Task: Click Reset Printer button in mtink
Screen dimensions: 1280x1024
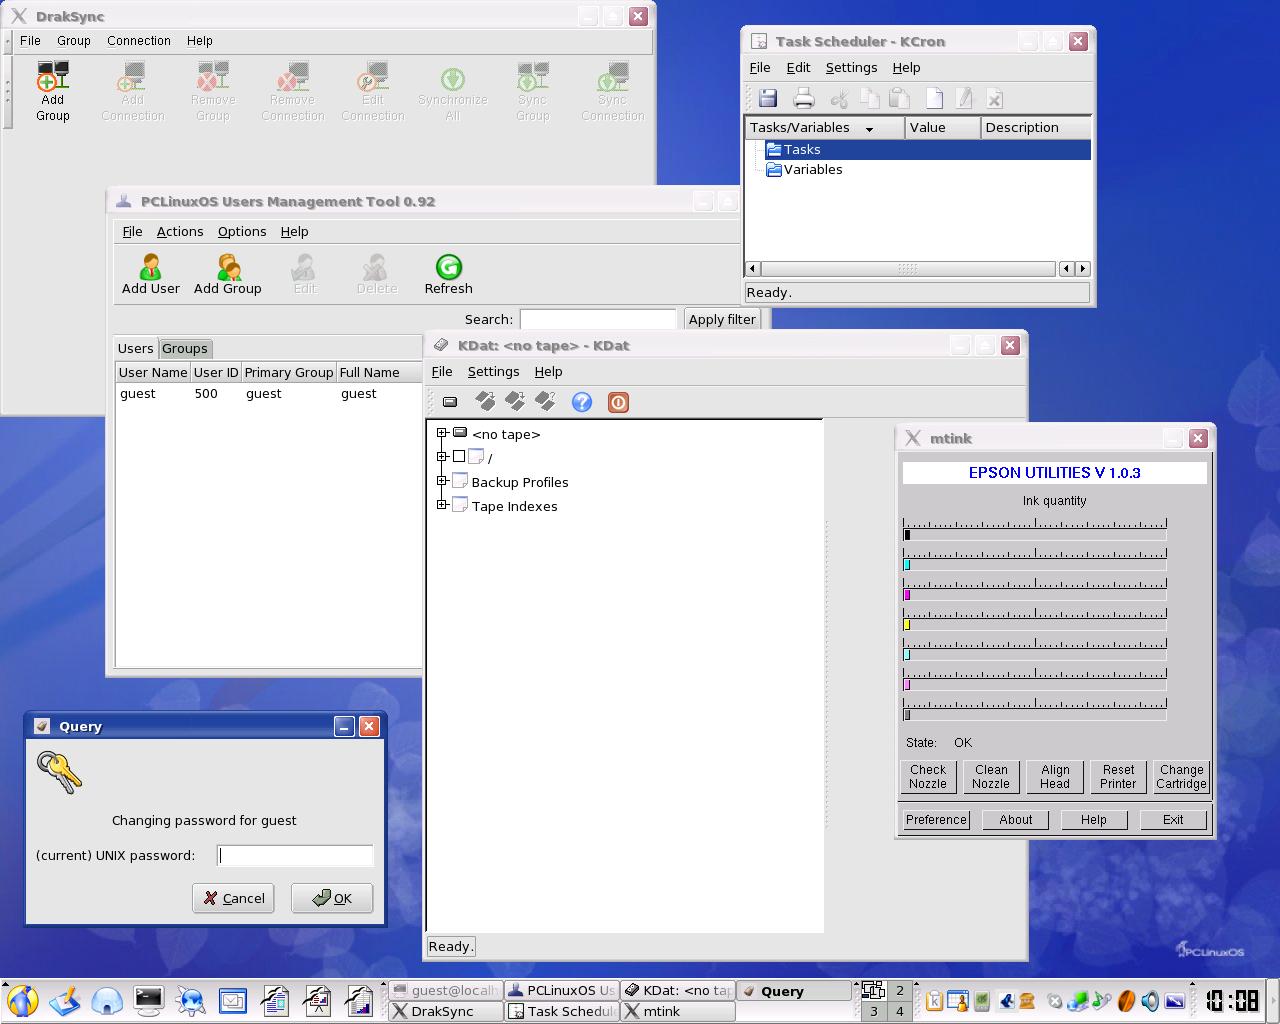Action: coord(1118,777)
